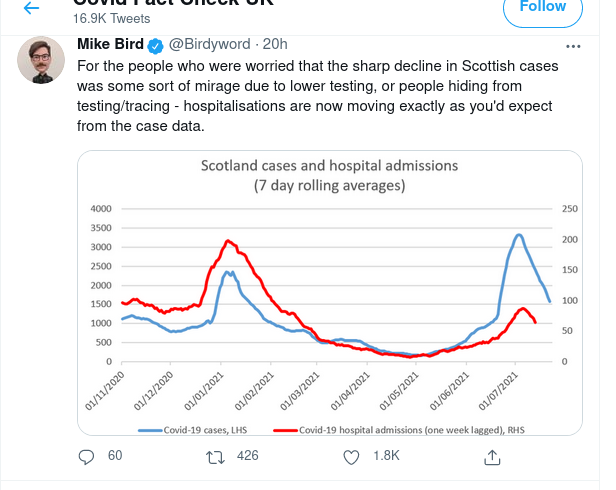Click the 426 retweets count
616x490 pixels.
click(247, 456)
